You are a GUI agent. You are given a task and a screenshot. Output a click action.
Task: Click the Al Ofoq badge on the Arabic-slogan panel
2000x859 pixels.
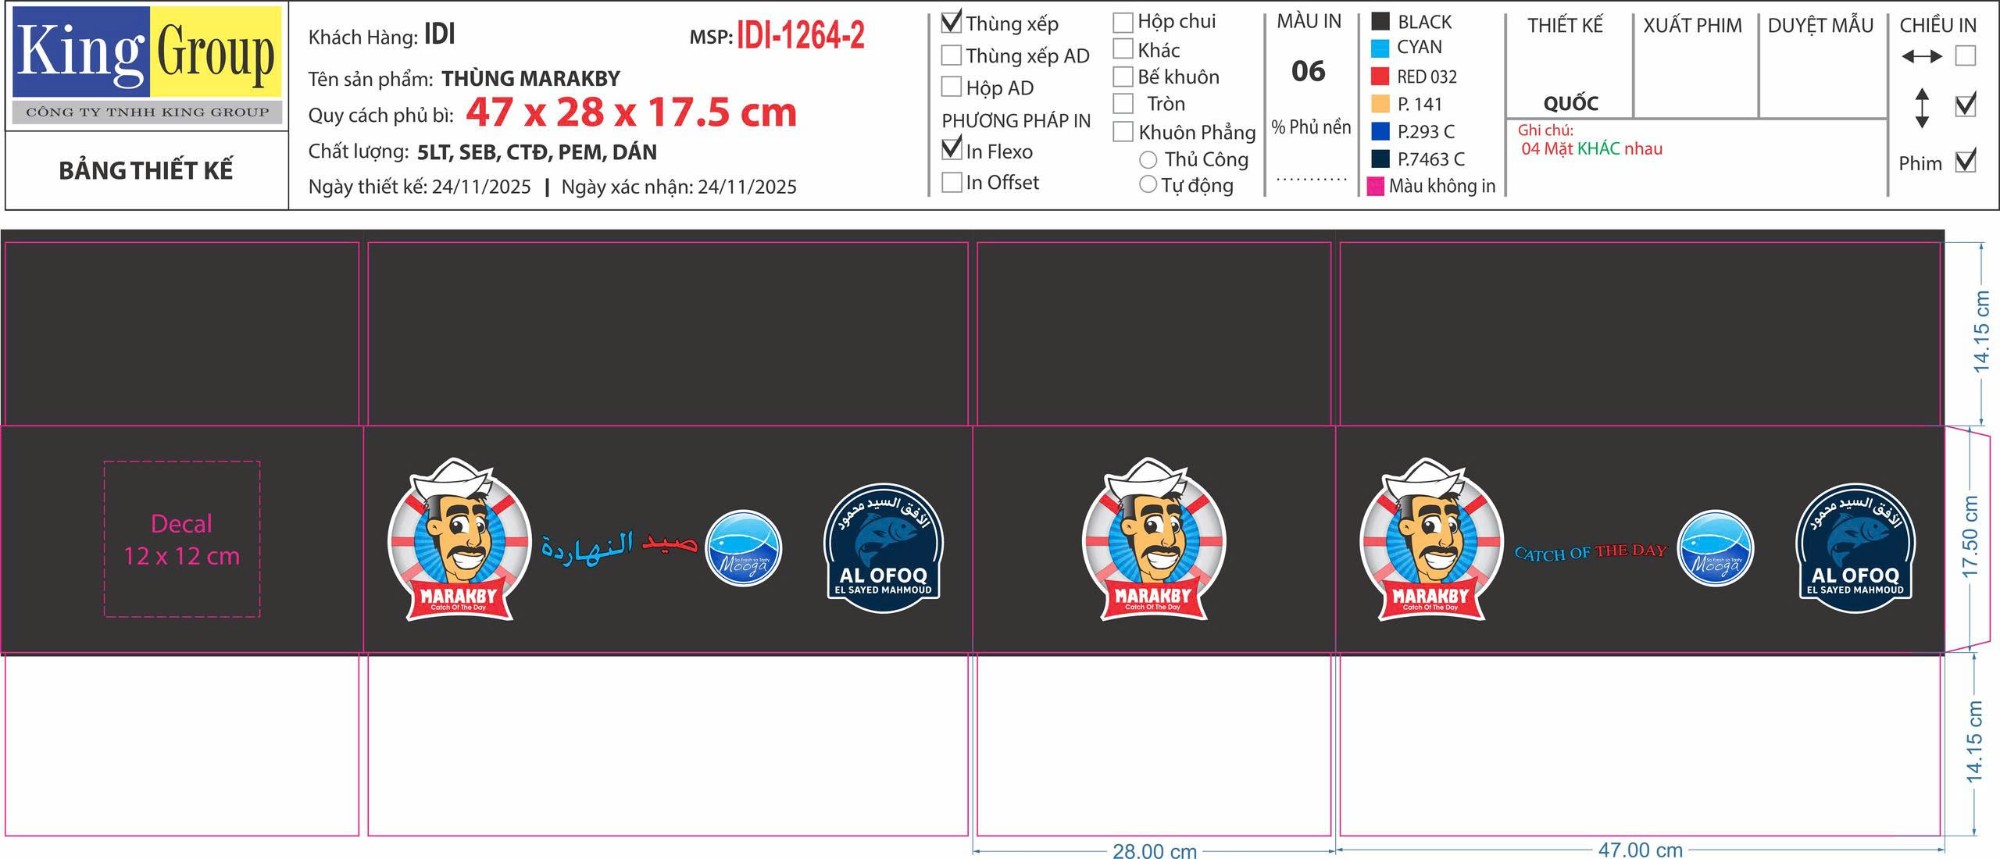[882, 548]
